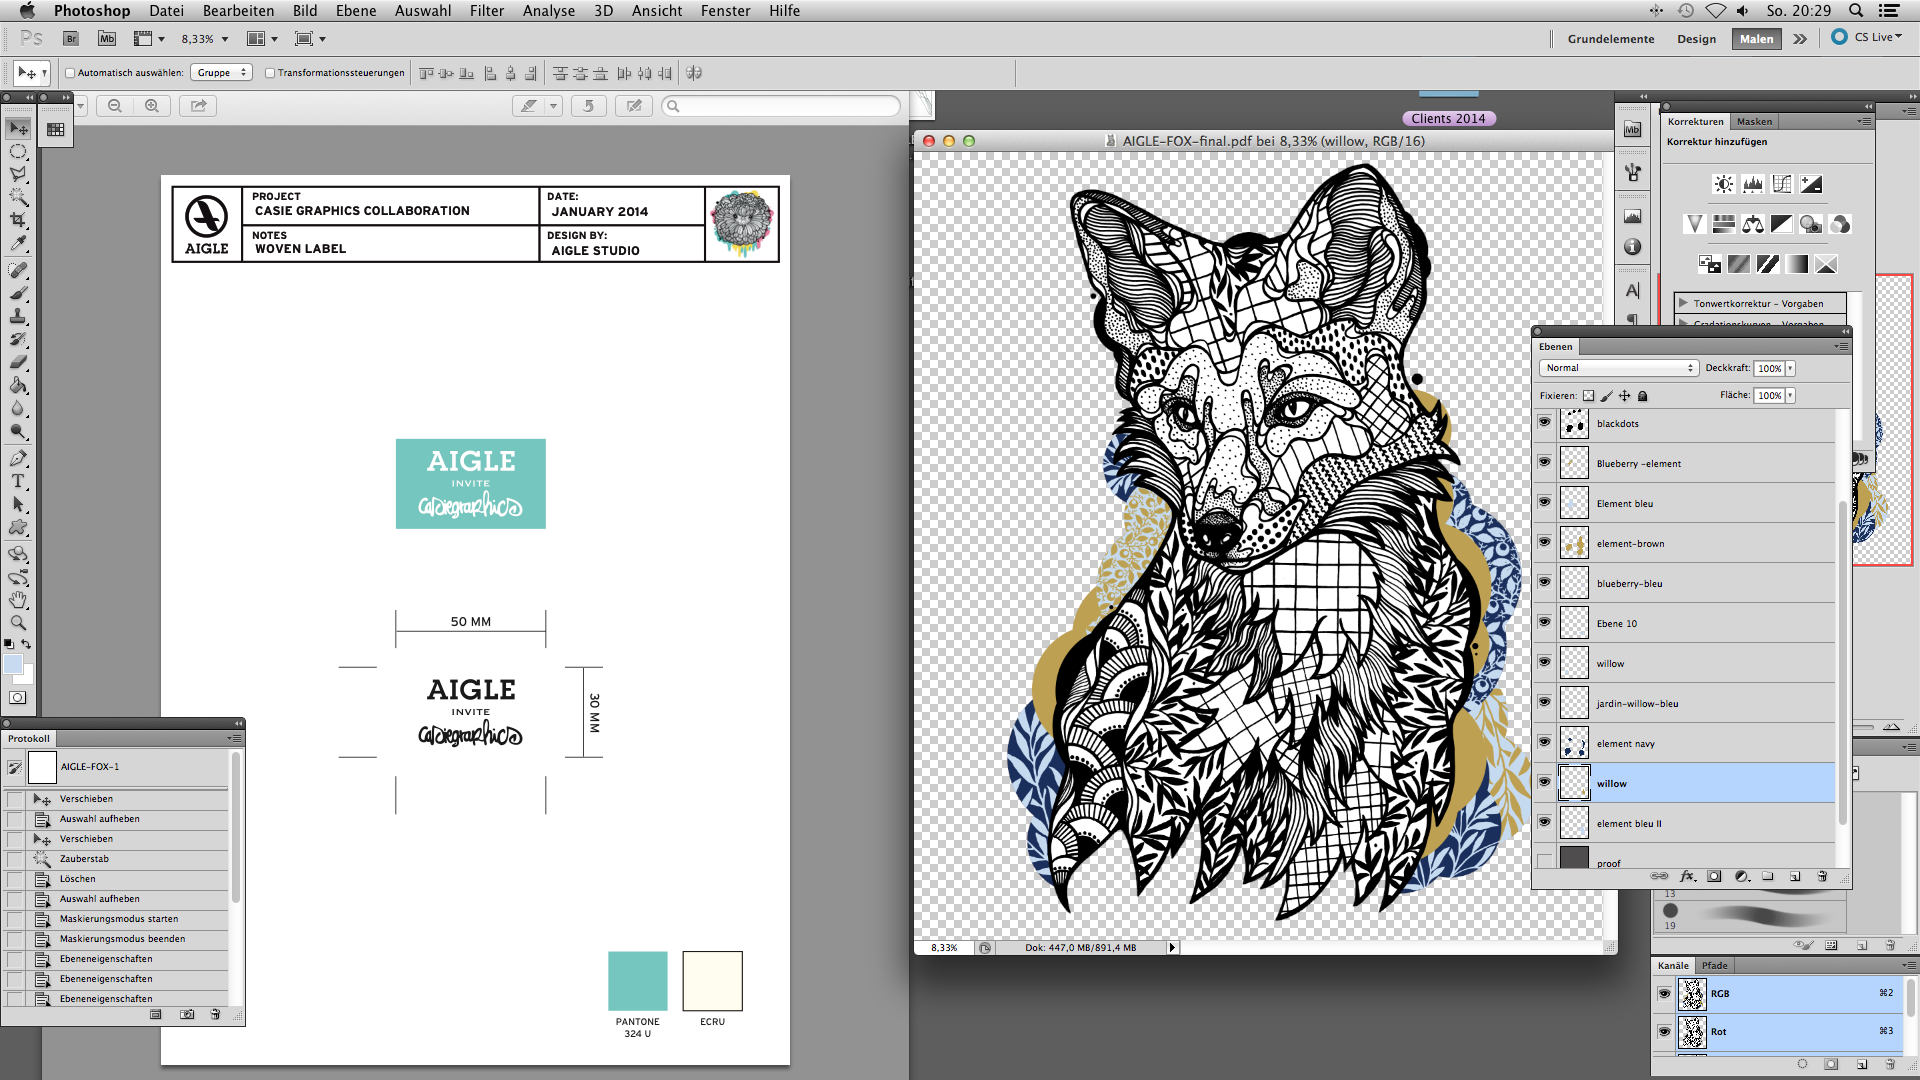The width and height of the screenshot is (1920, 1080).
Task: Select the Elliptical Marquee tool
Action: coord(18,152)
